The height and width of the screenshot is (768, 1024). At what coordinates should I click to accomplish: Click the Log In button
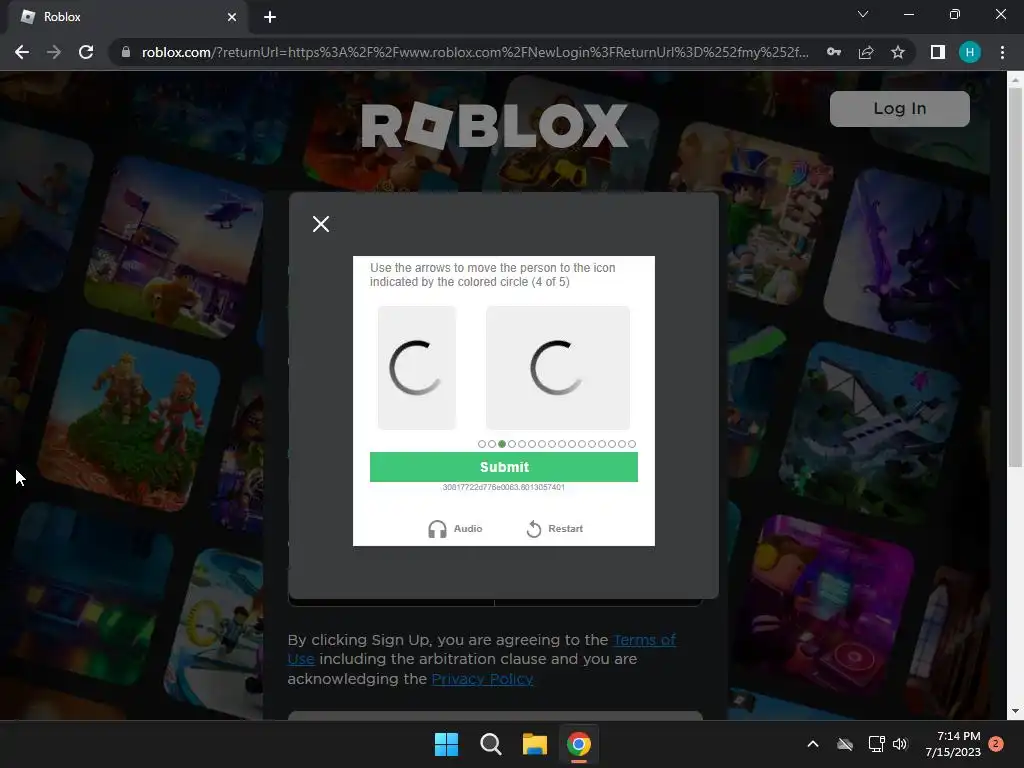899,108
